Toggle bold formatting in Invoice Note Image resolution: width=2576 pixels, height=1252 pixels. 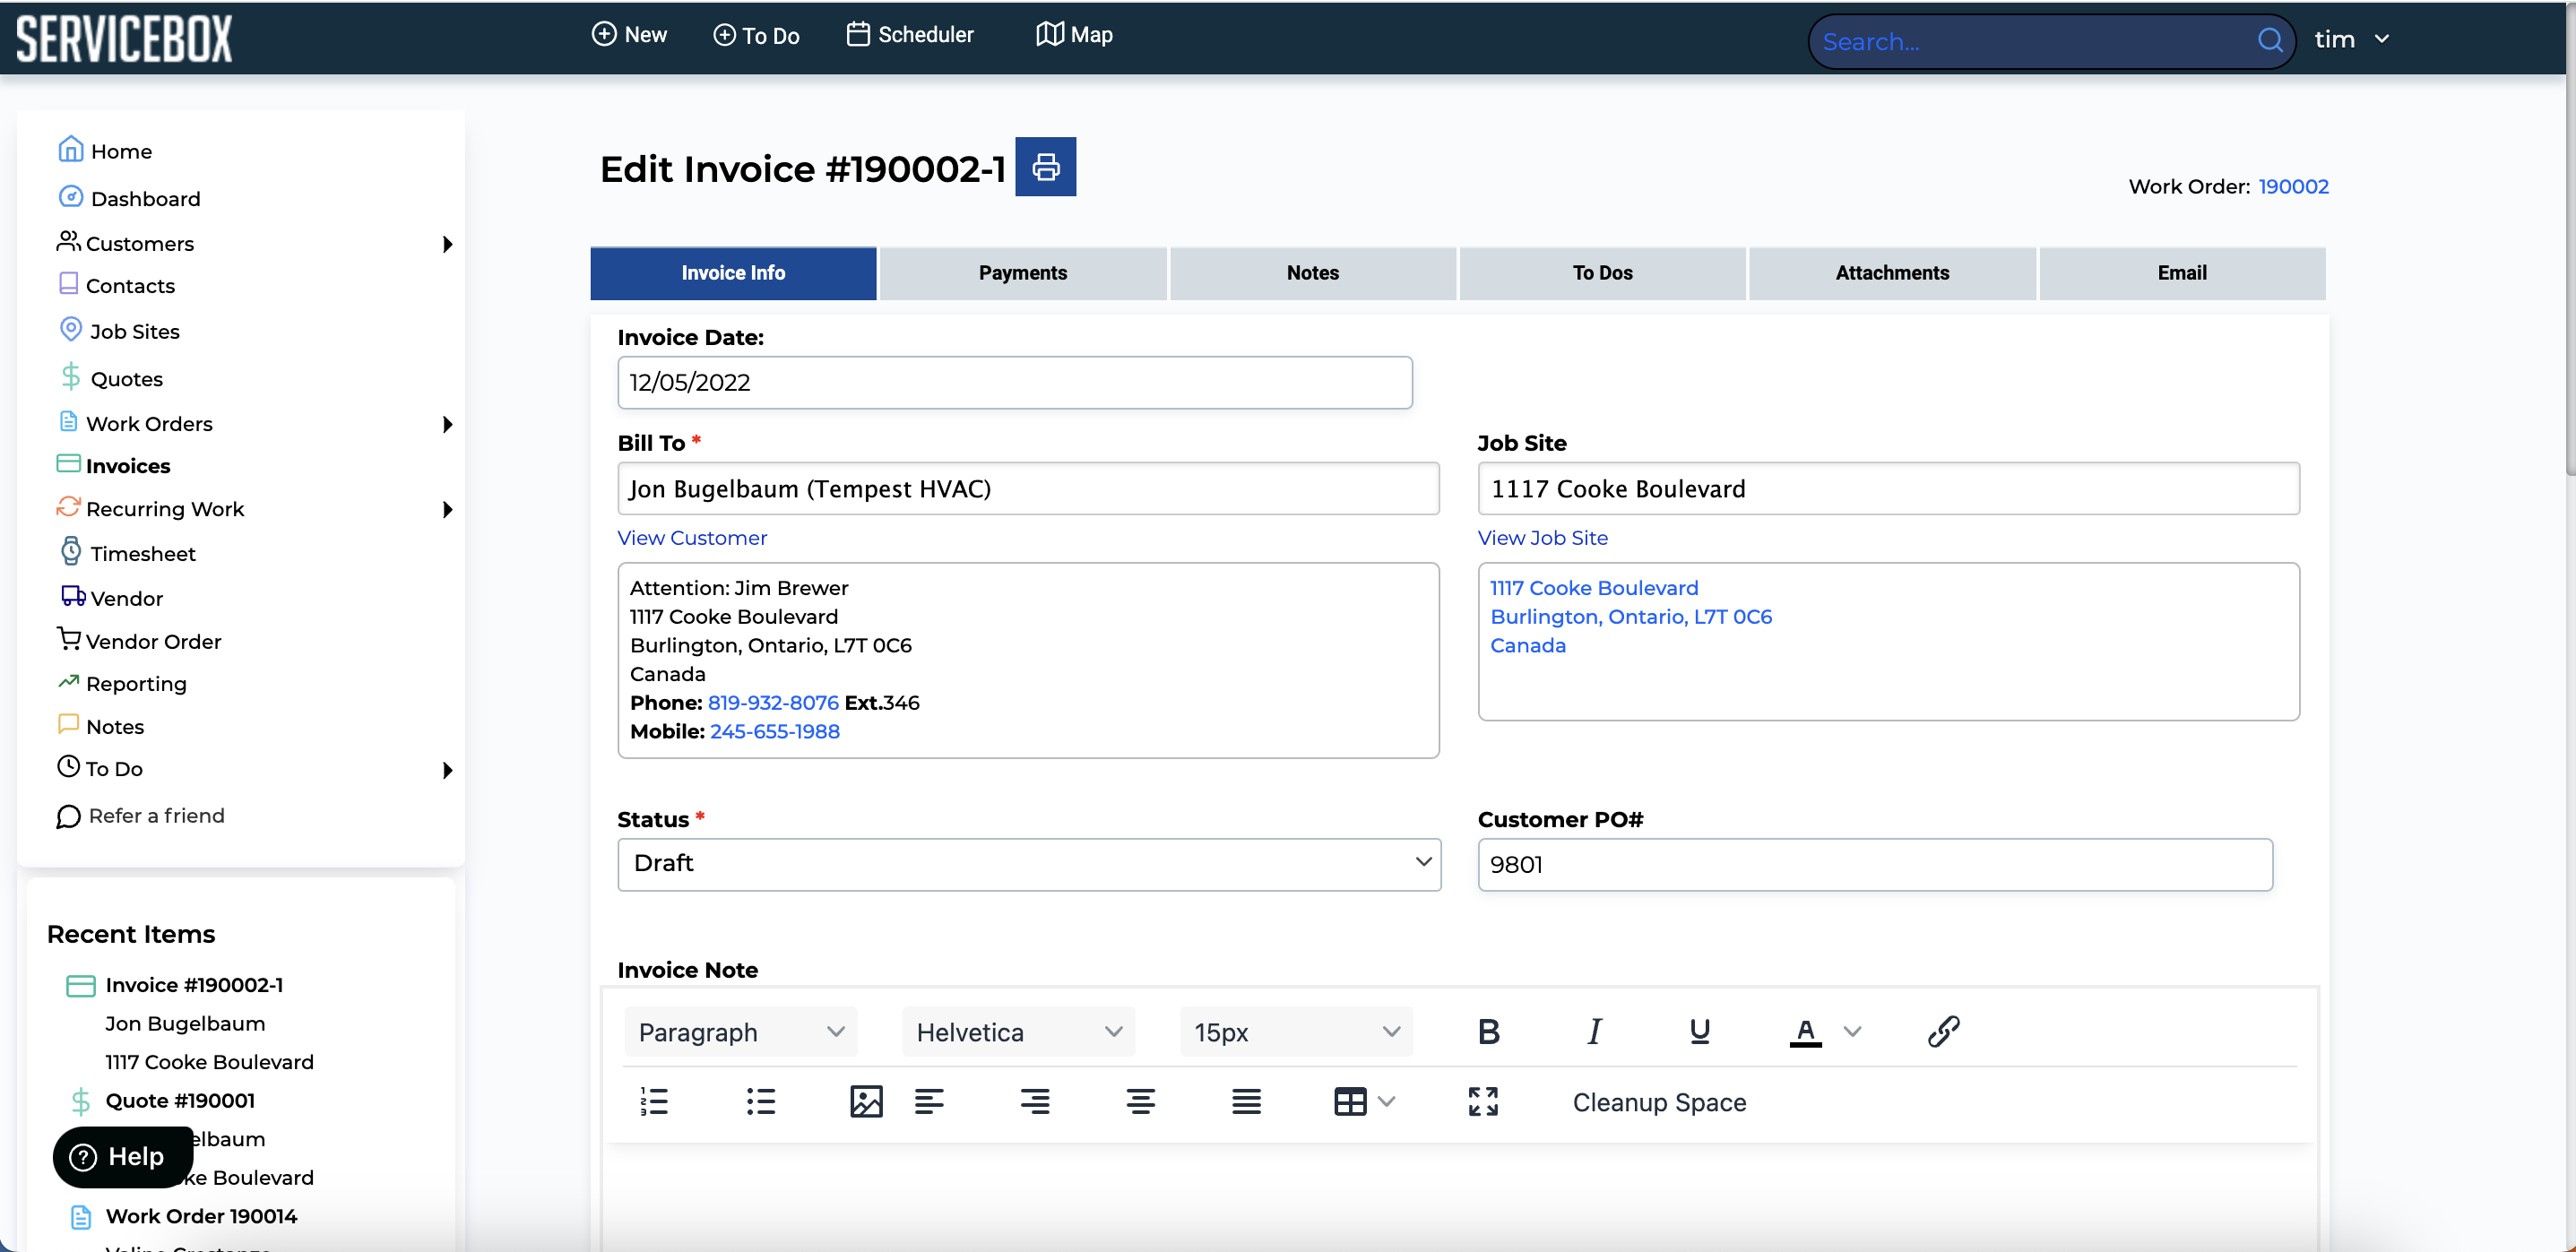(x=1488, y=1031)
